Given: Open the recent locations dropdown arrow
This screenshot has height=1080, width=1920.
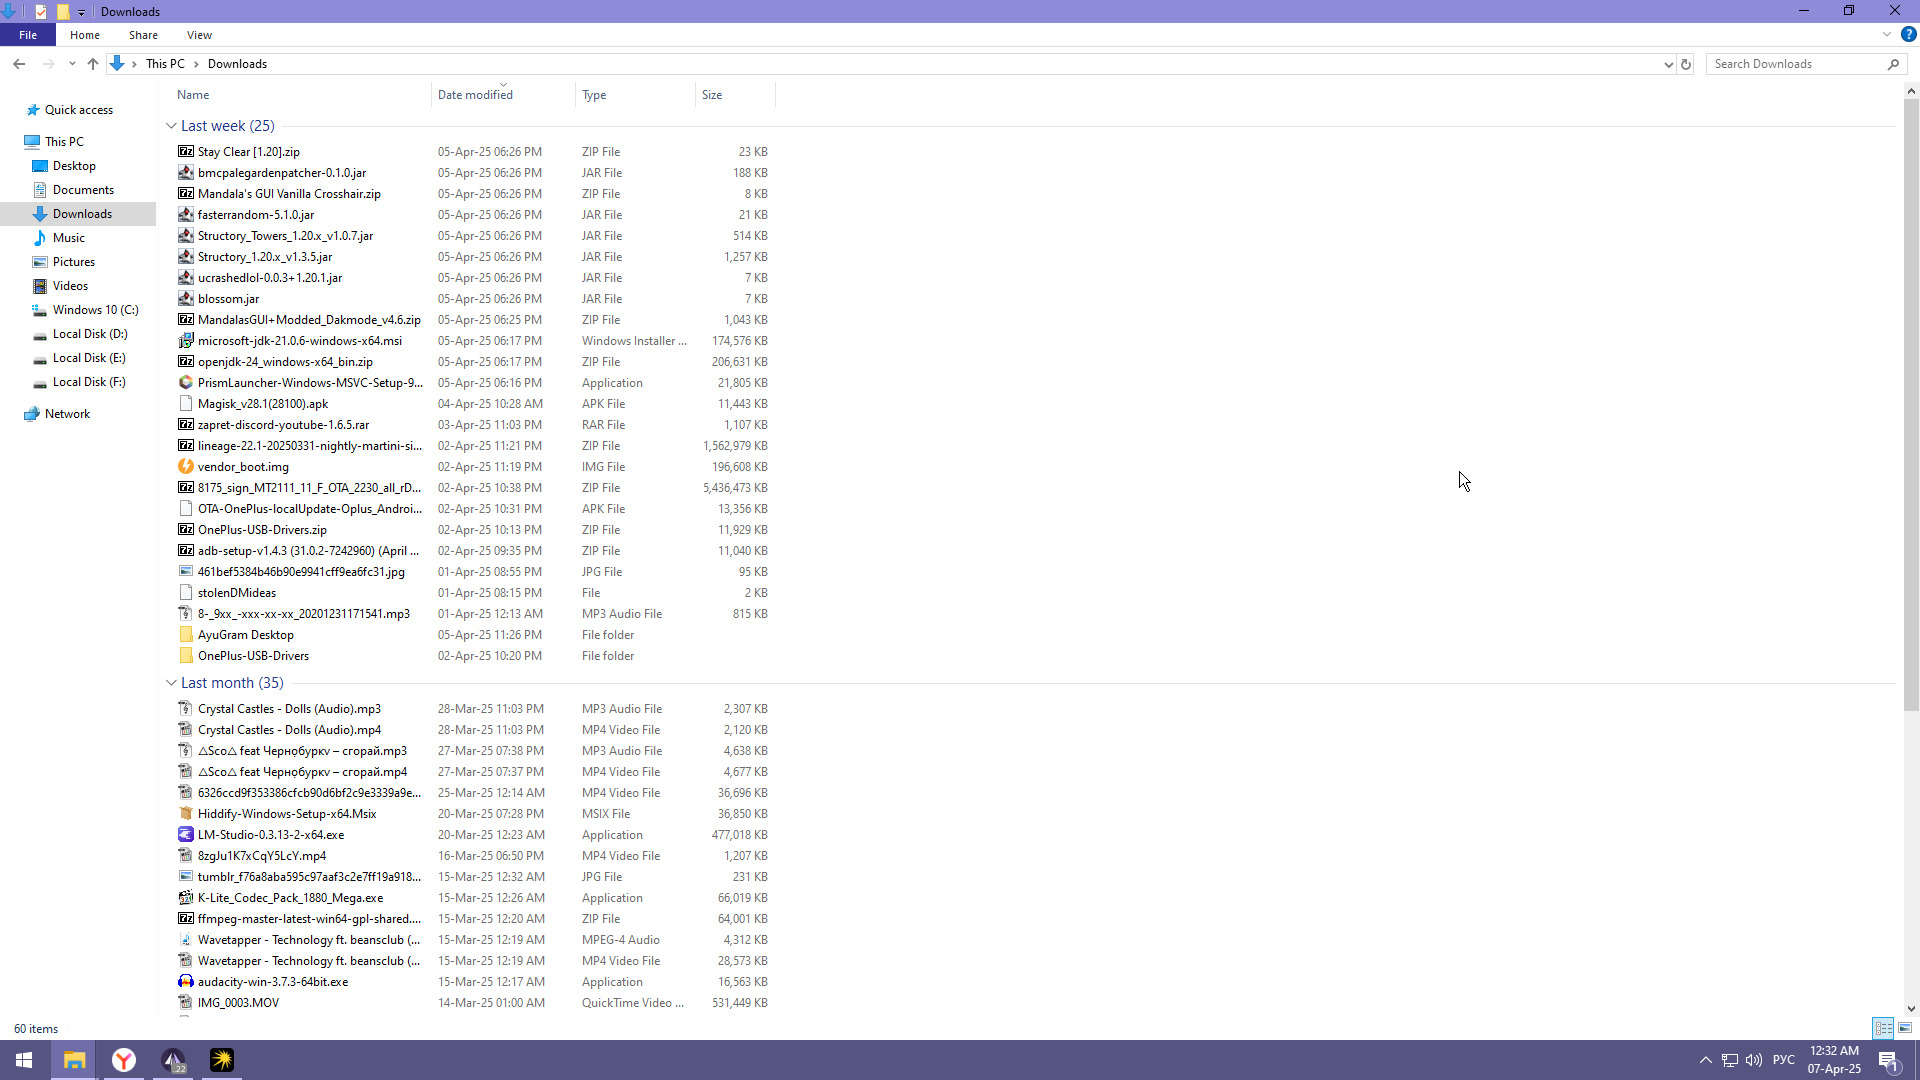Looking at the screenshot, I should (72, 64).
